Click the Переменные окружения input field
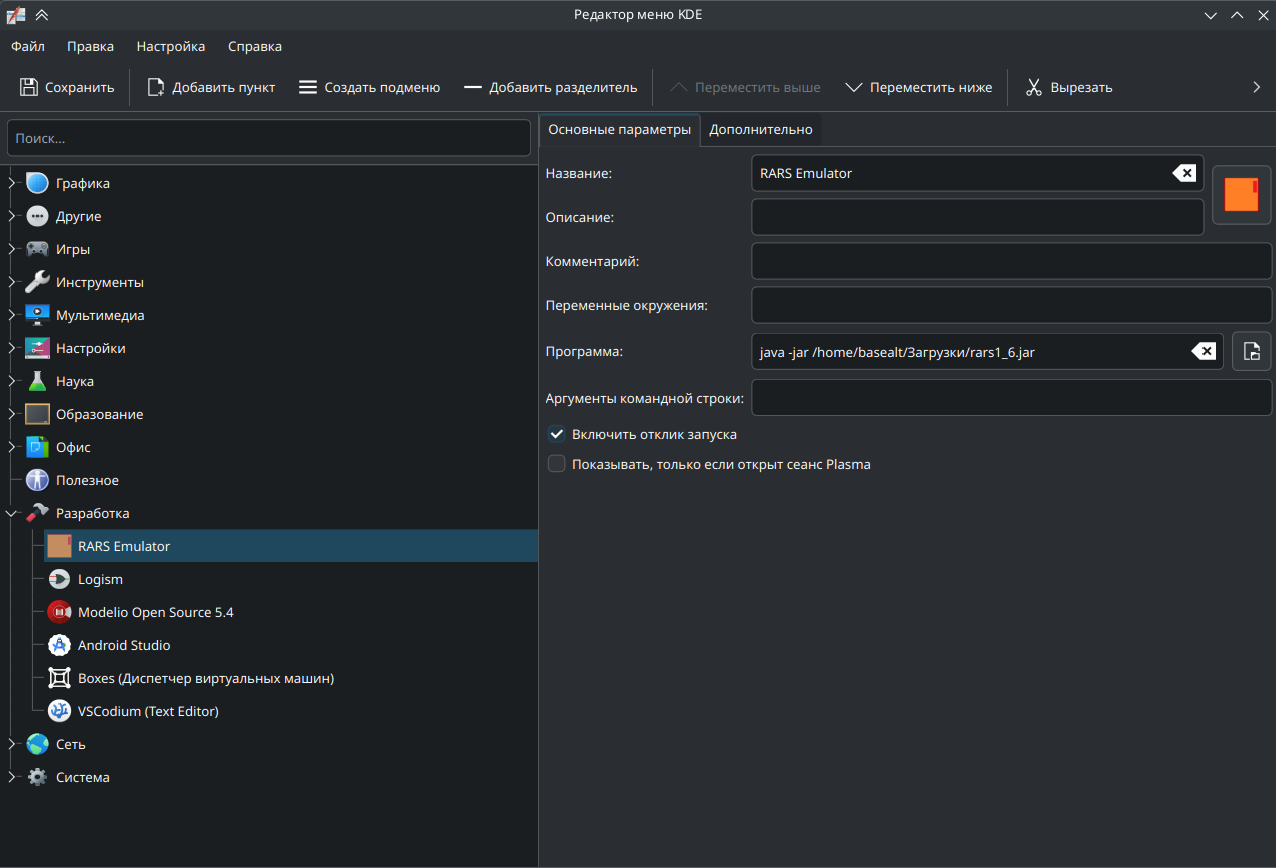The width and height of the screenshot is (1276, 868). tap(1011, 305)
